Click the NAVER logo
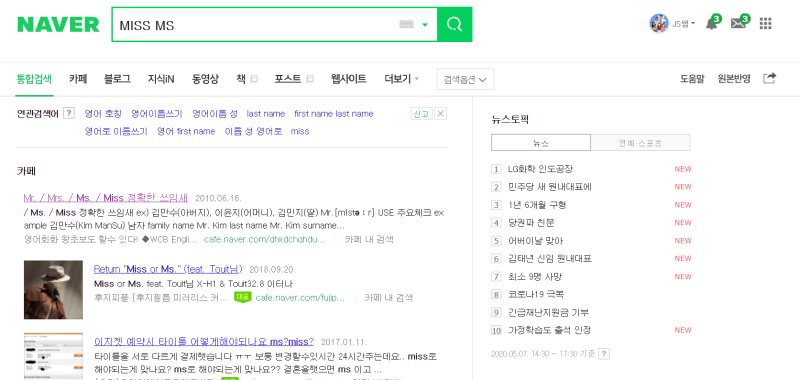This screenshot has height=380, width=800. click(x=58, y=24)
